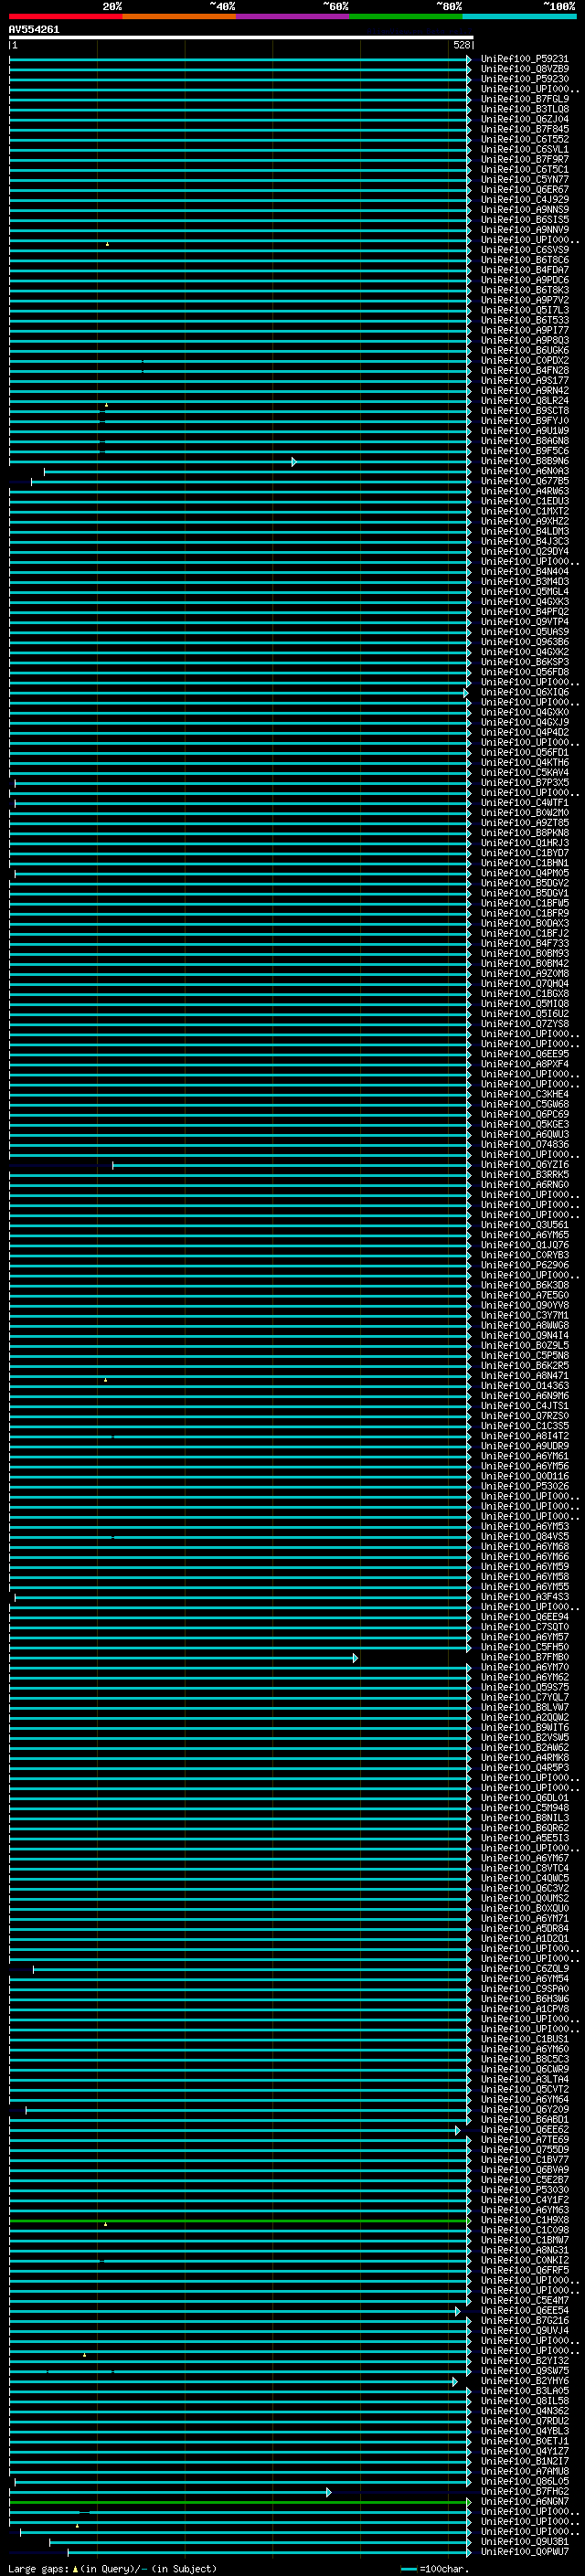This screenshot has width=585, height=2576.
Task: Click label UniRef100_Q6ER67
Action: [x=524, y=190]
